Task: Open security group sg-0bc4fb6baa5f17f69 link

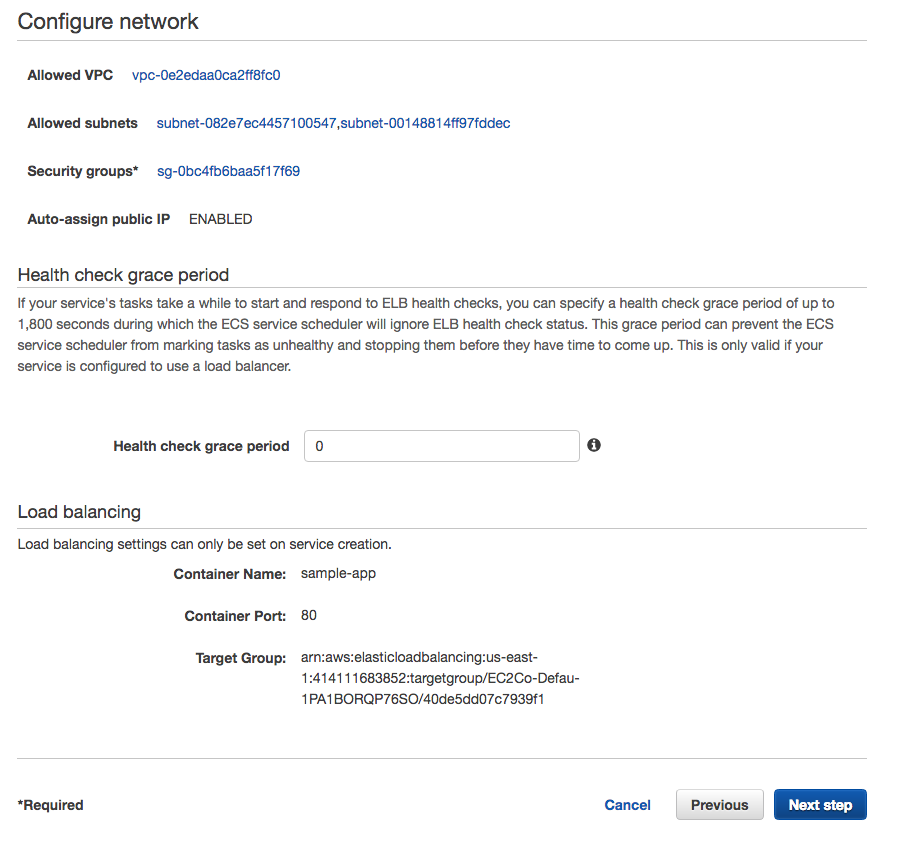Action: 228,171
